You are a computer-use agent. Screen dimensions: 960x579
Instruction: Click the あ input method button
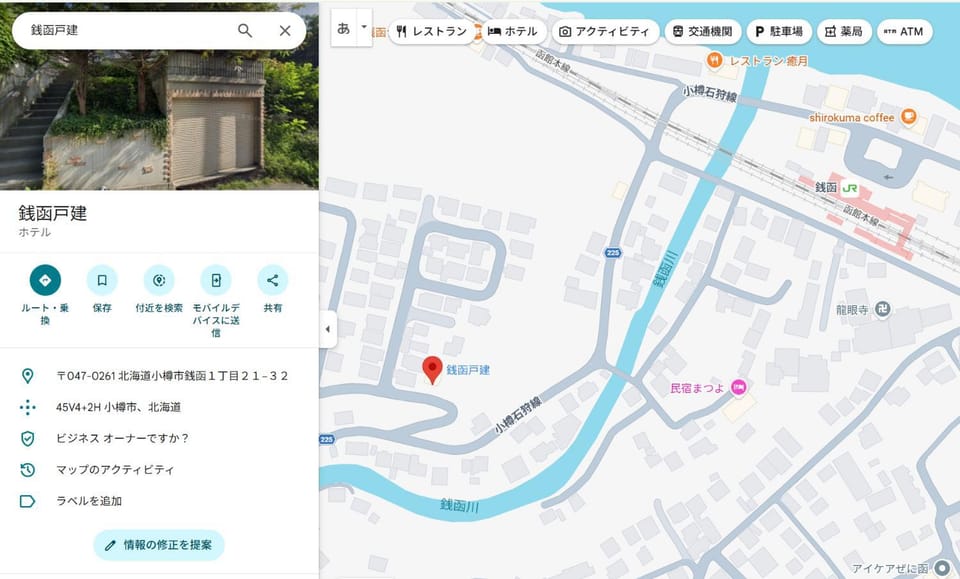(343, 28)
